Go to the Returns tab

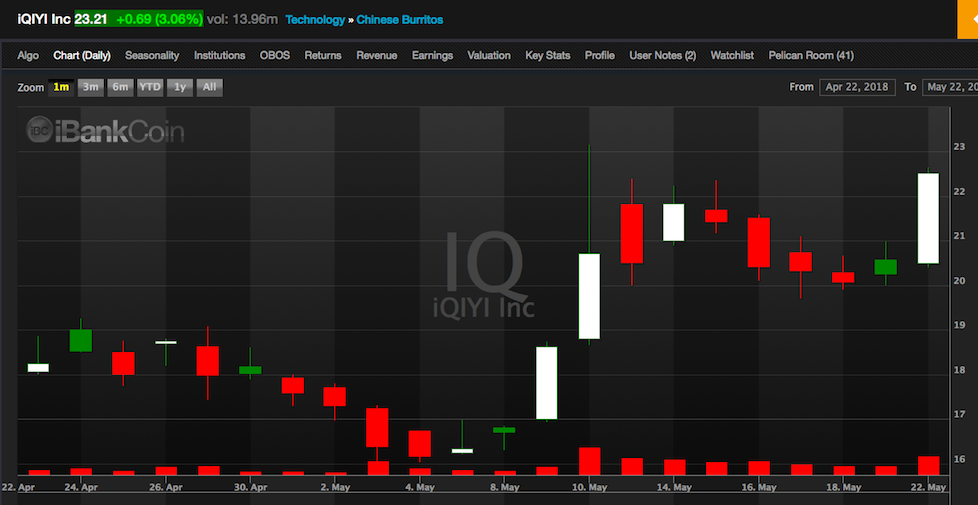tap(323, 55)
